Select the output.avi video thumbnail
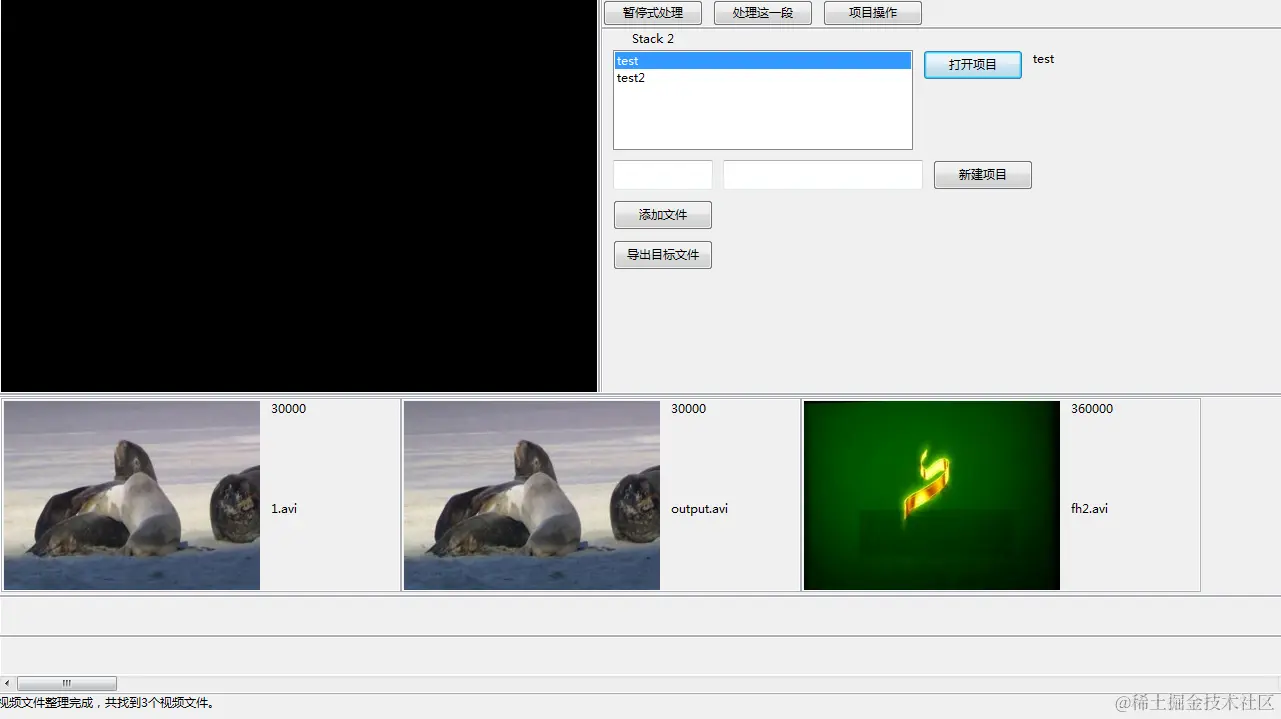Image resolution: width=1281 pixels, height=719 pixels. [532, 496]
